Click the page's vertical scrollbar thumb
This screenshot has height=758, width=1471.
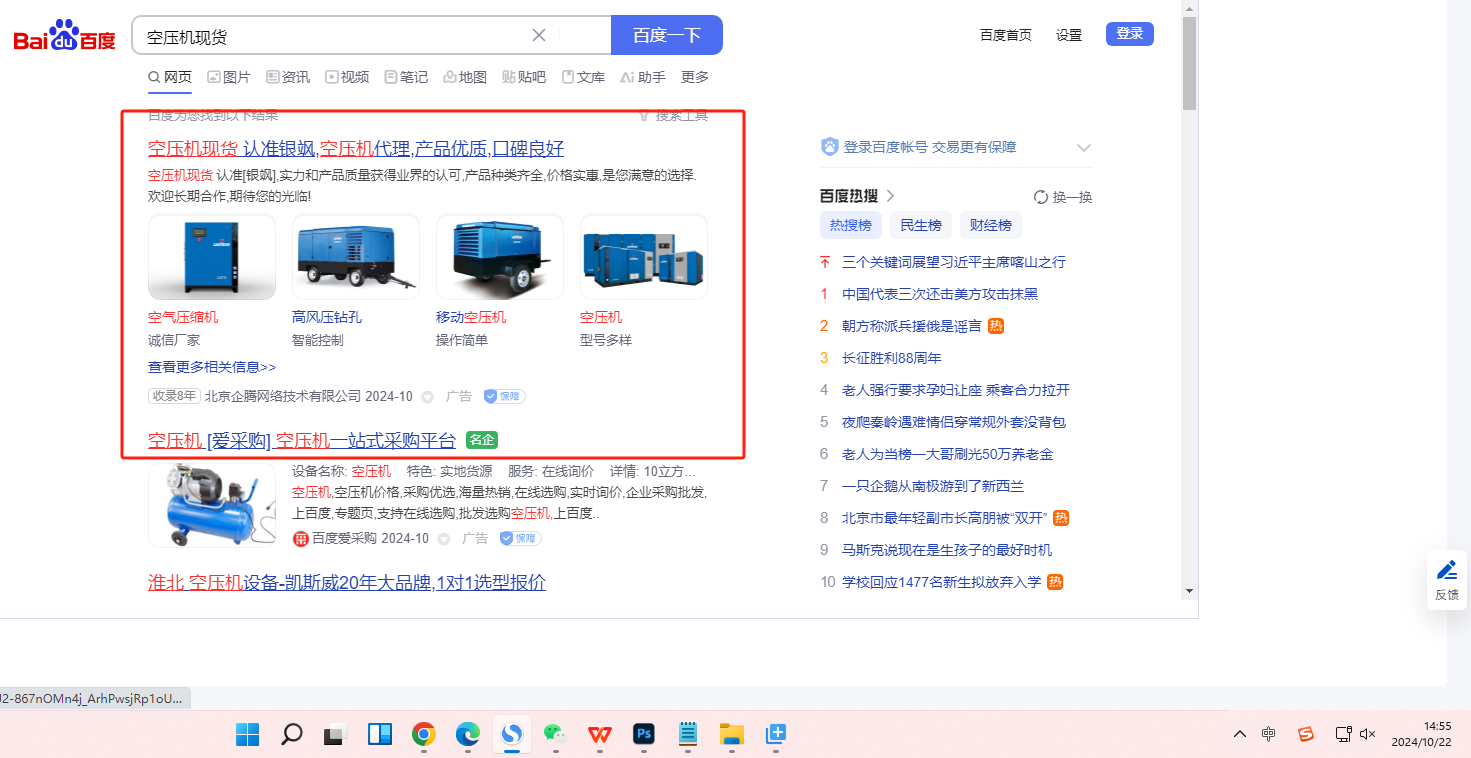(1189, 63)
